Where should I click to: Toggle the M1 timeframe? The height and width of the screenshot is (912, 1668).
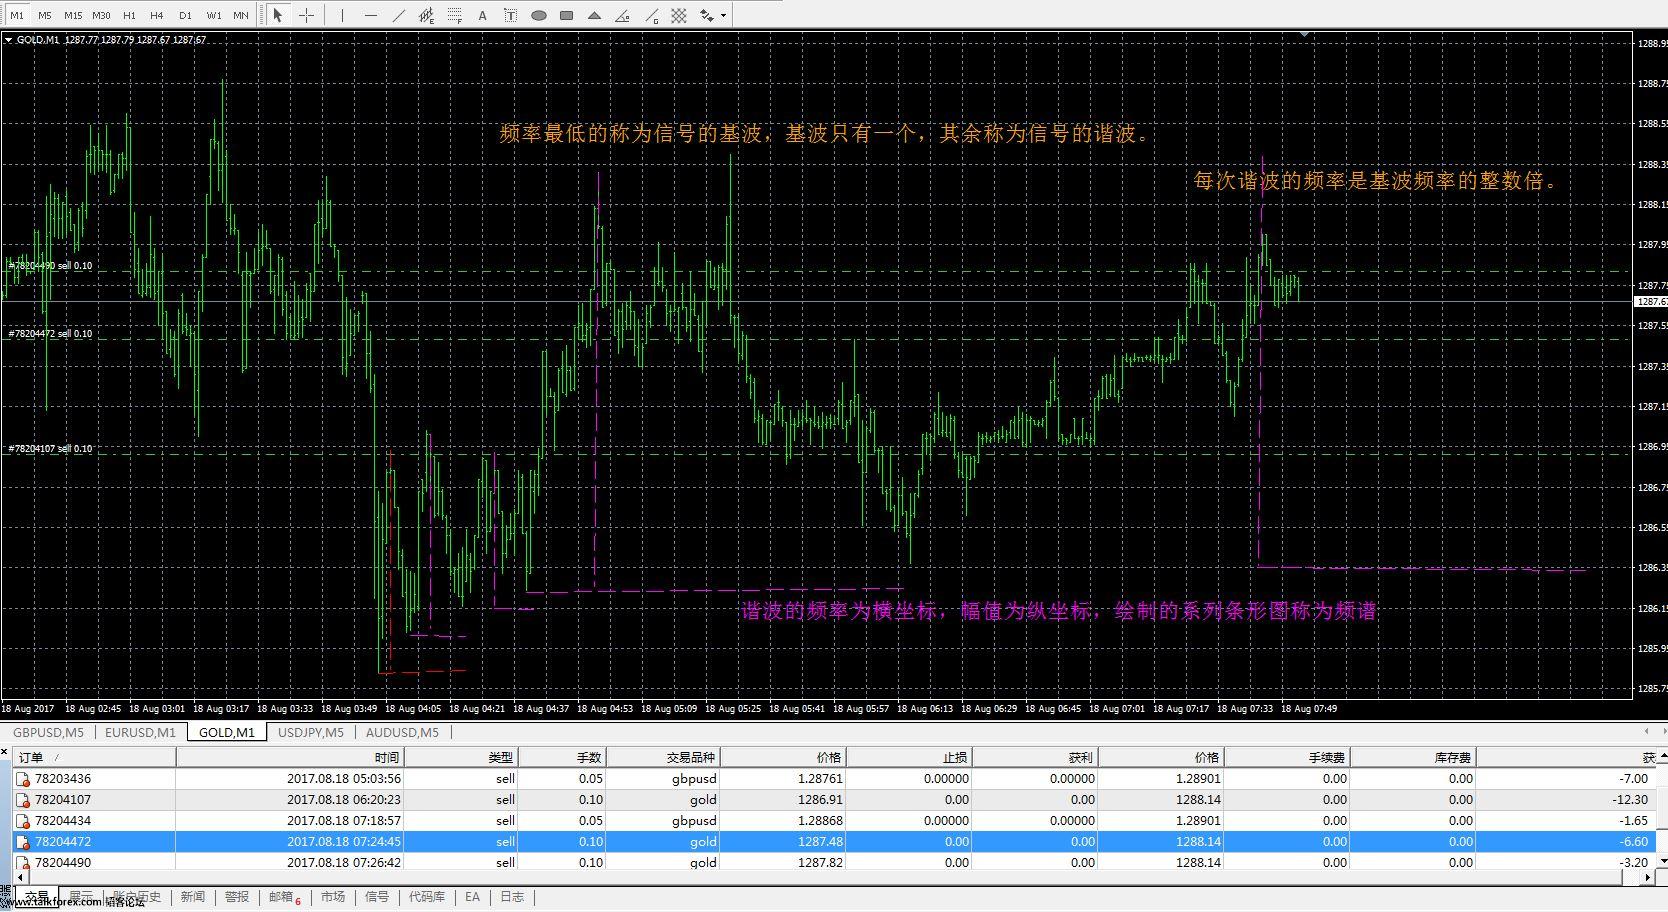[x=17, y=15]
